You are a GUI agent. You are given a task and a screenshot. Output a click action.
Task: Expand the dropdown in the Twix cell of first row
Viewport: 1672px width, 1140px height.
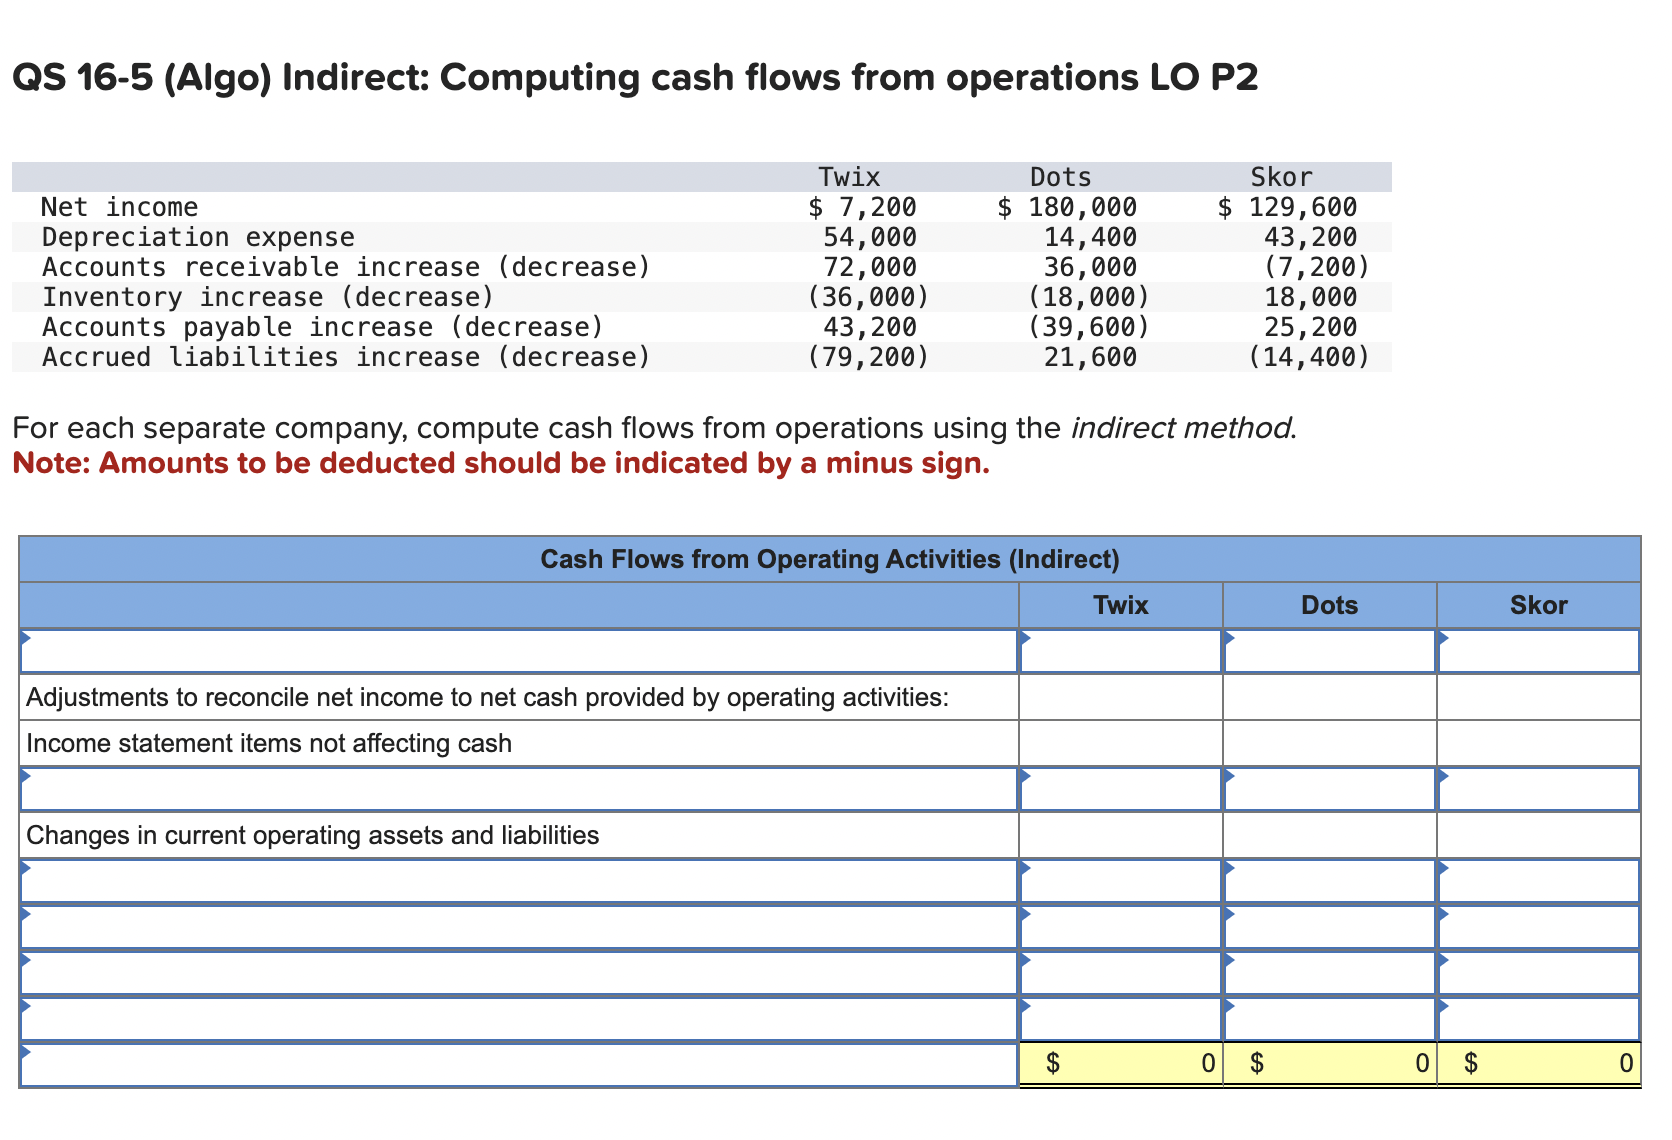tap(1120, 650)
